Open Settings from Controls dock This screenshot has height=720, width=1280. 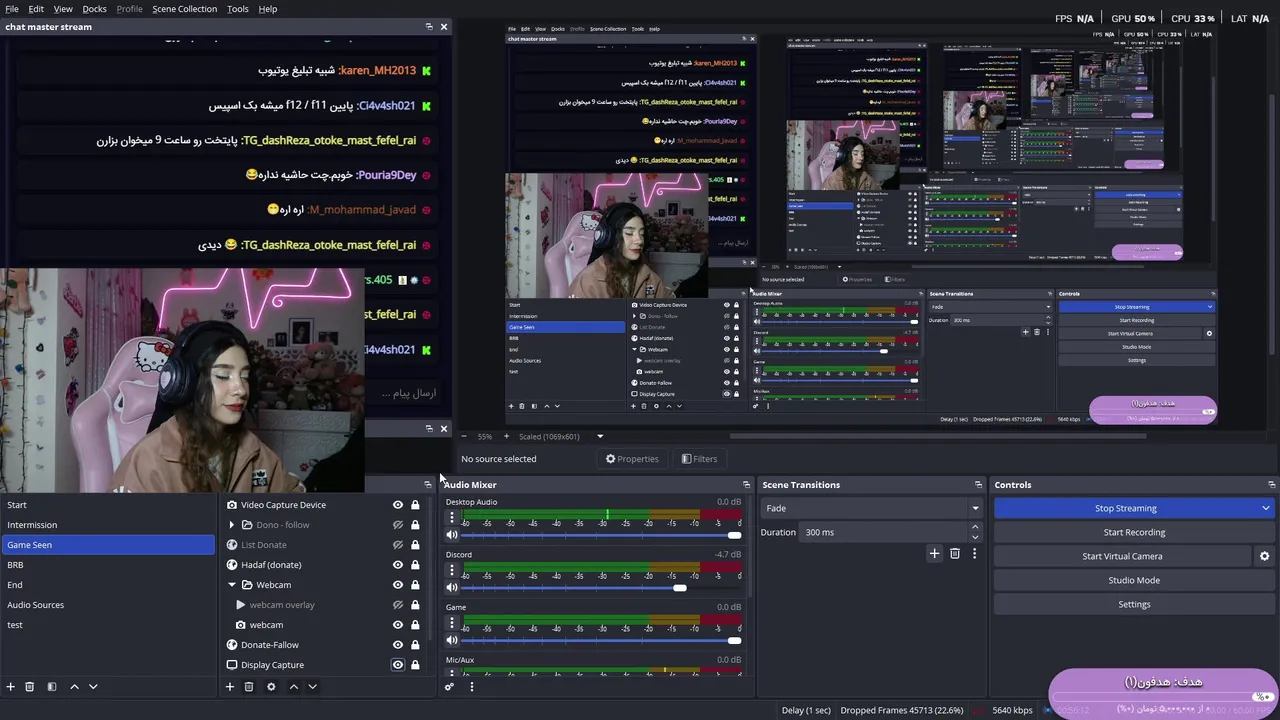click(x=1134, y=604)
